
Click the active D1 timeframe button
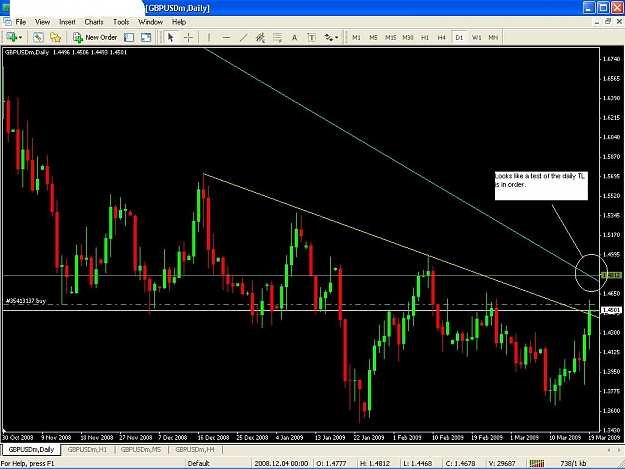coord(459,37)
